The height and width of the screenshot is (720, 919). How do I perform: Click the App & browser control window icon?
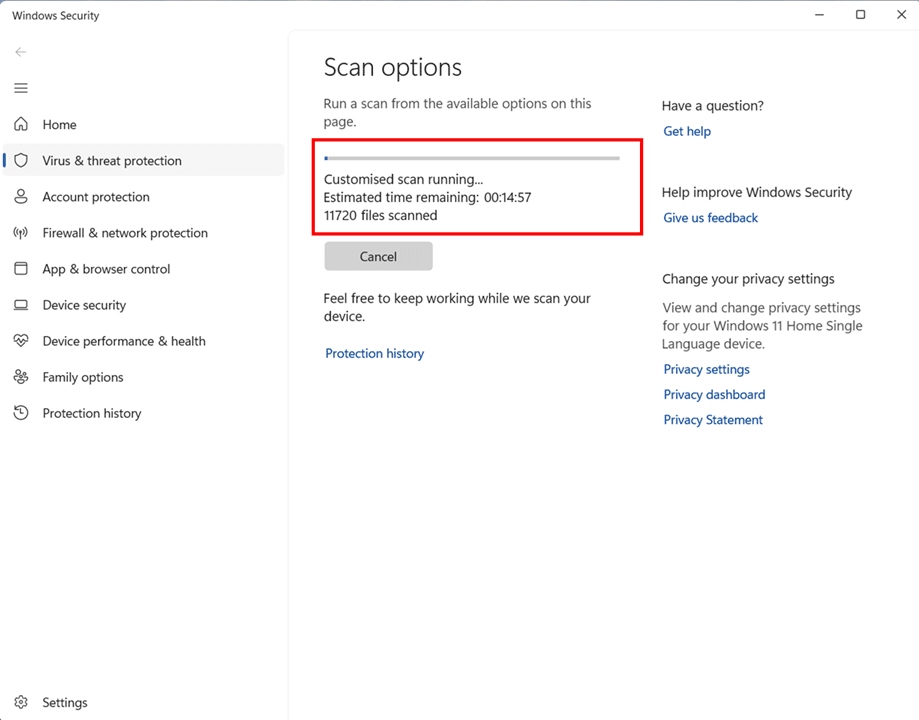coord(21,269)
